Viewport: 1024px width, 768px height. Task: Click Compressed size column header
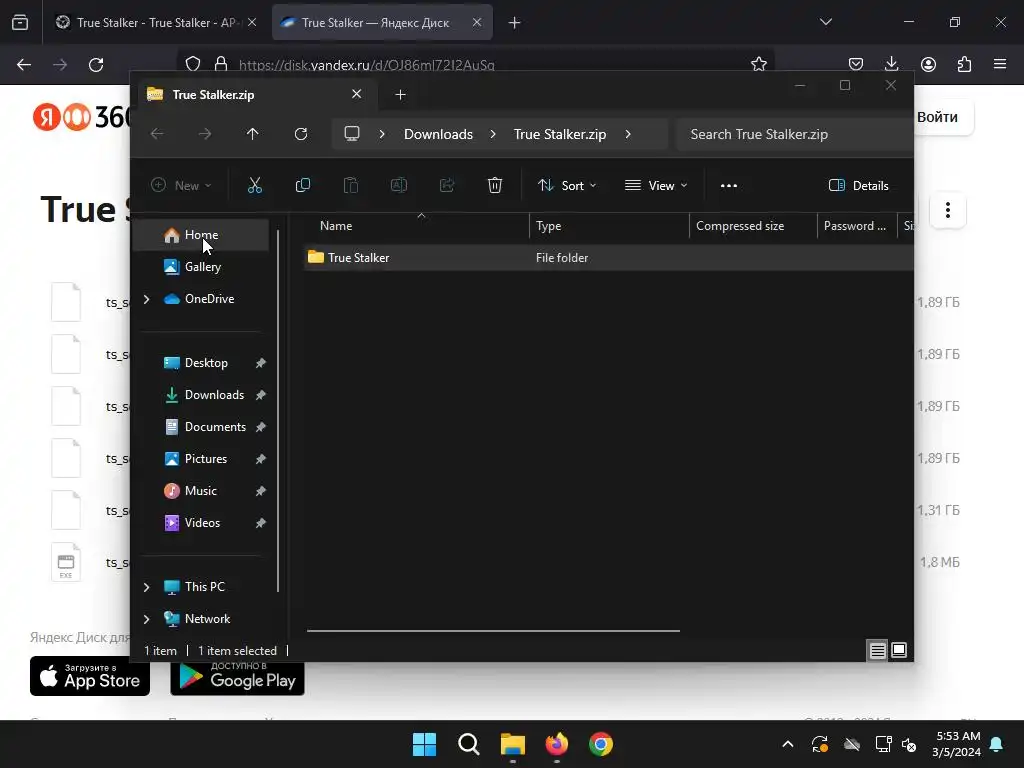[753, 226]
